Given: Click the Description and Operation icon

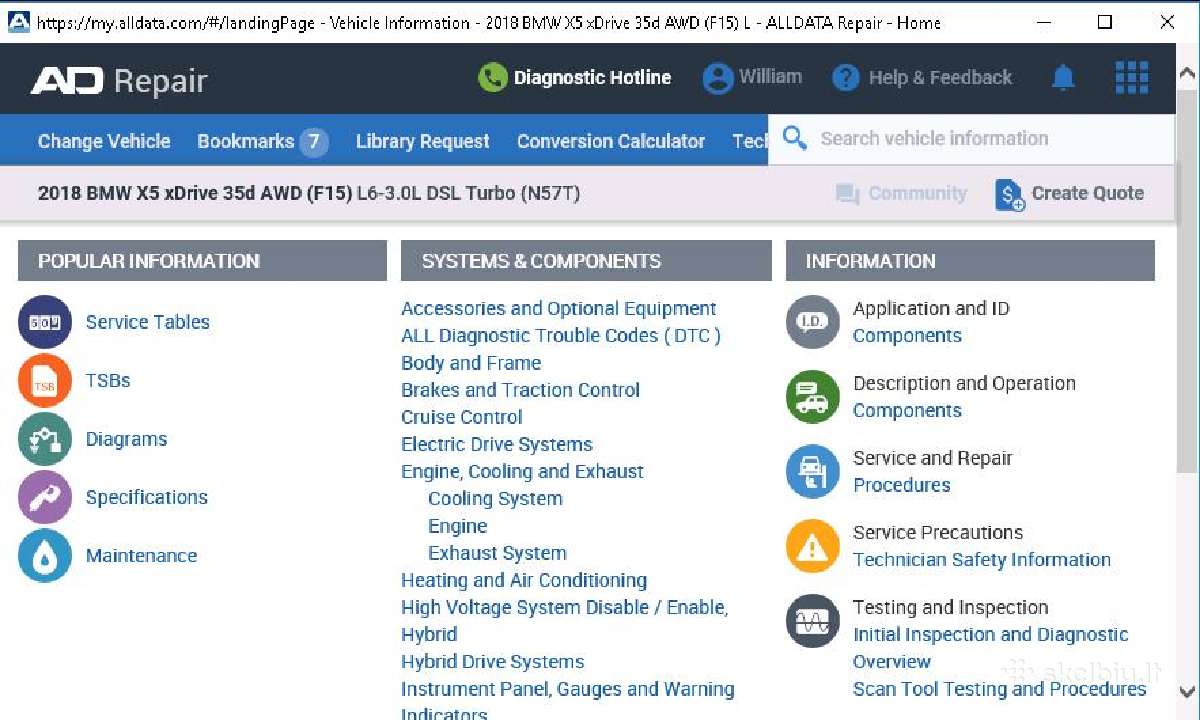Looking at the screenshot, I should (x=813, y=397).
